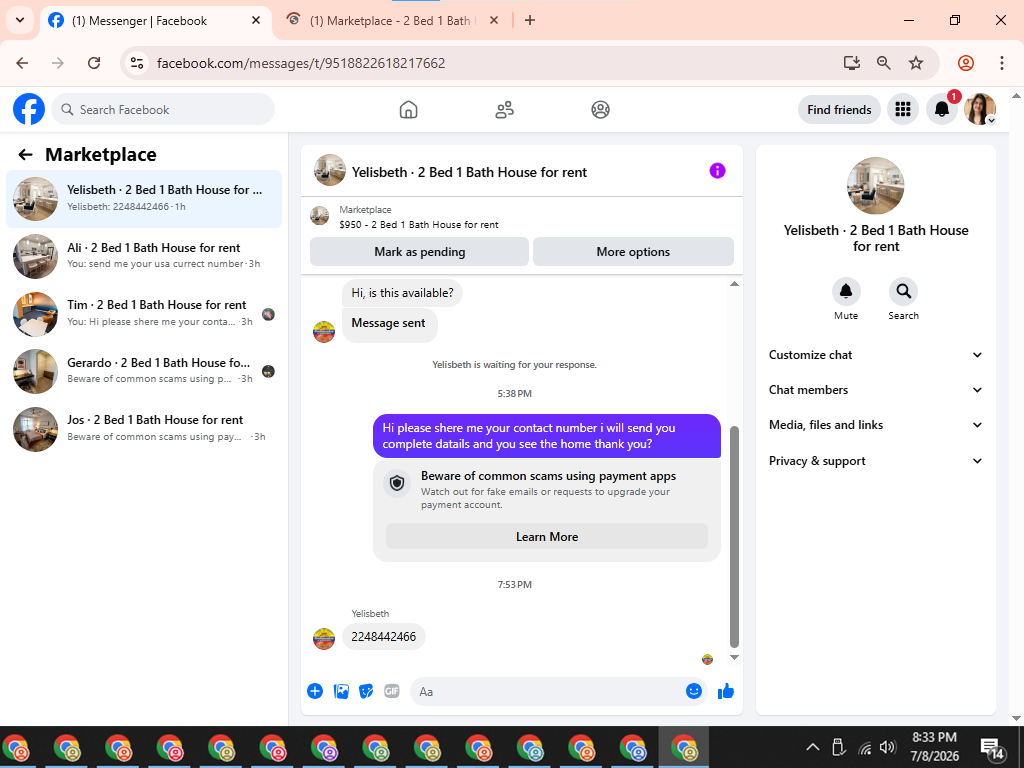
Task: Click the "Hi, is this available?" message
Action: click(x=402, y=293)
